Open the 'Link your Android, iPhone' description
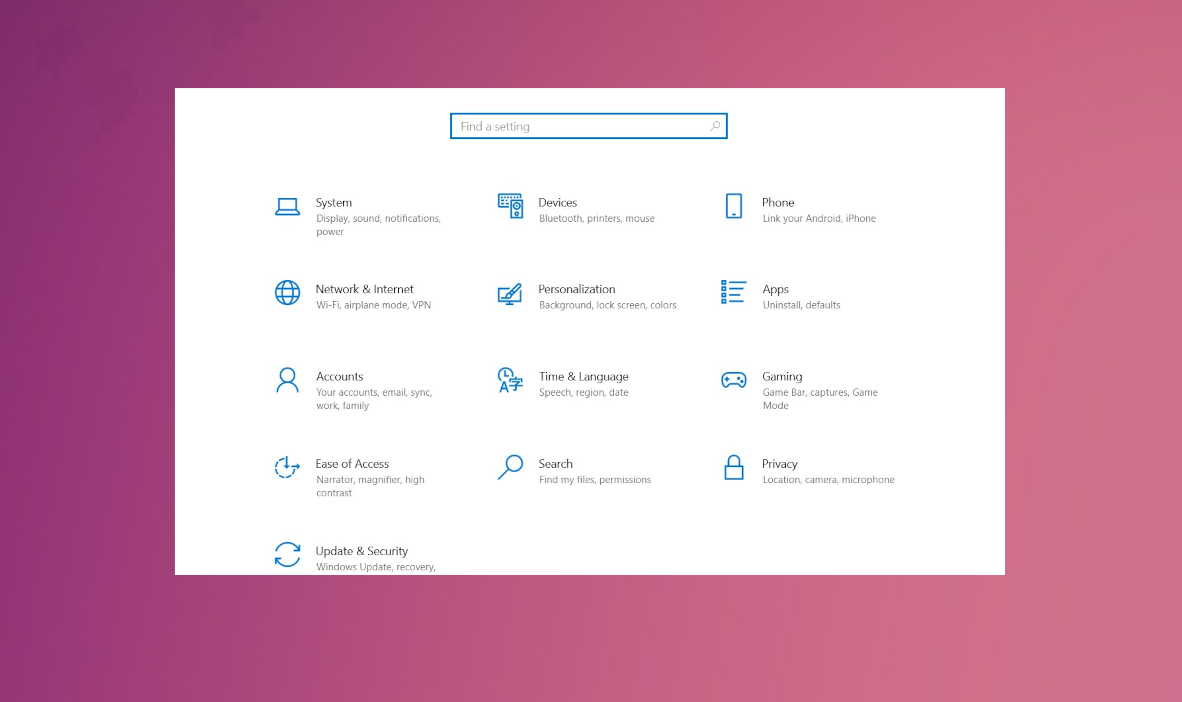 tap(819, 219)
